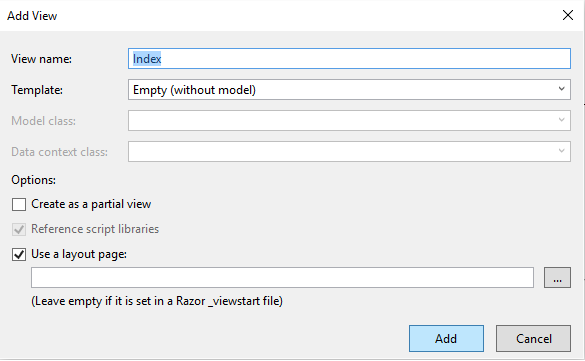This screenshot has height=361, width=585.
Task: Open the Template dropdown arrow
Action: click(x=561, y=89)
